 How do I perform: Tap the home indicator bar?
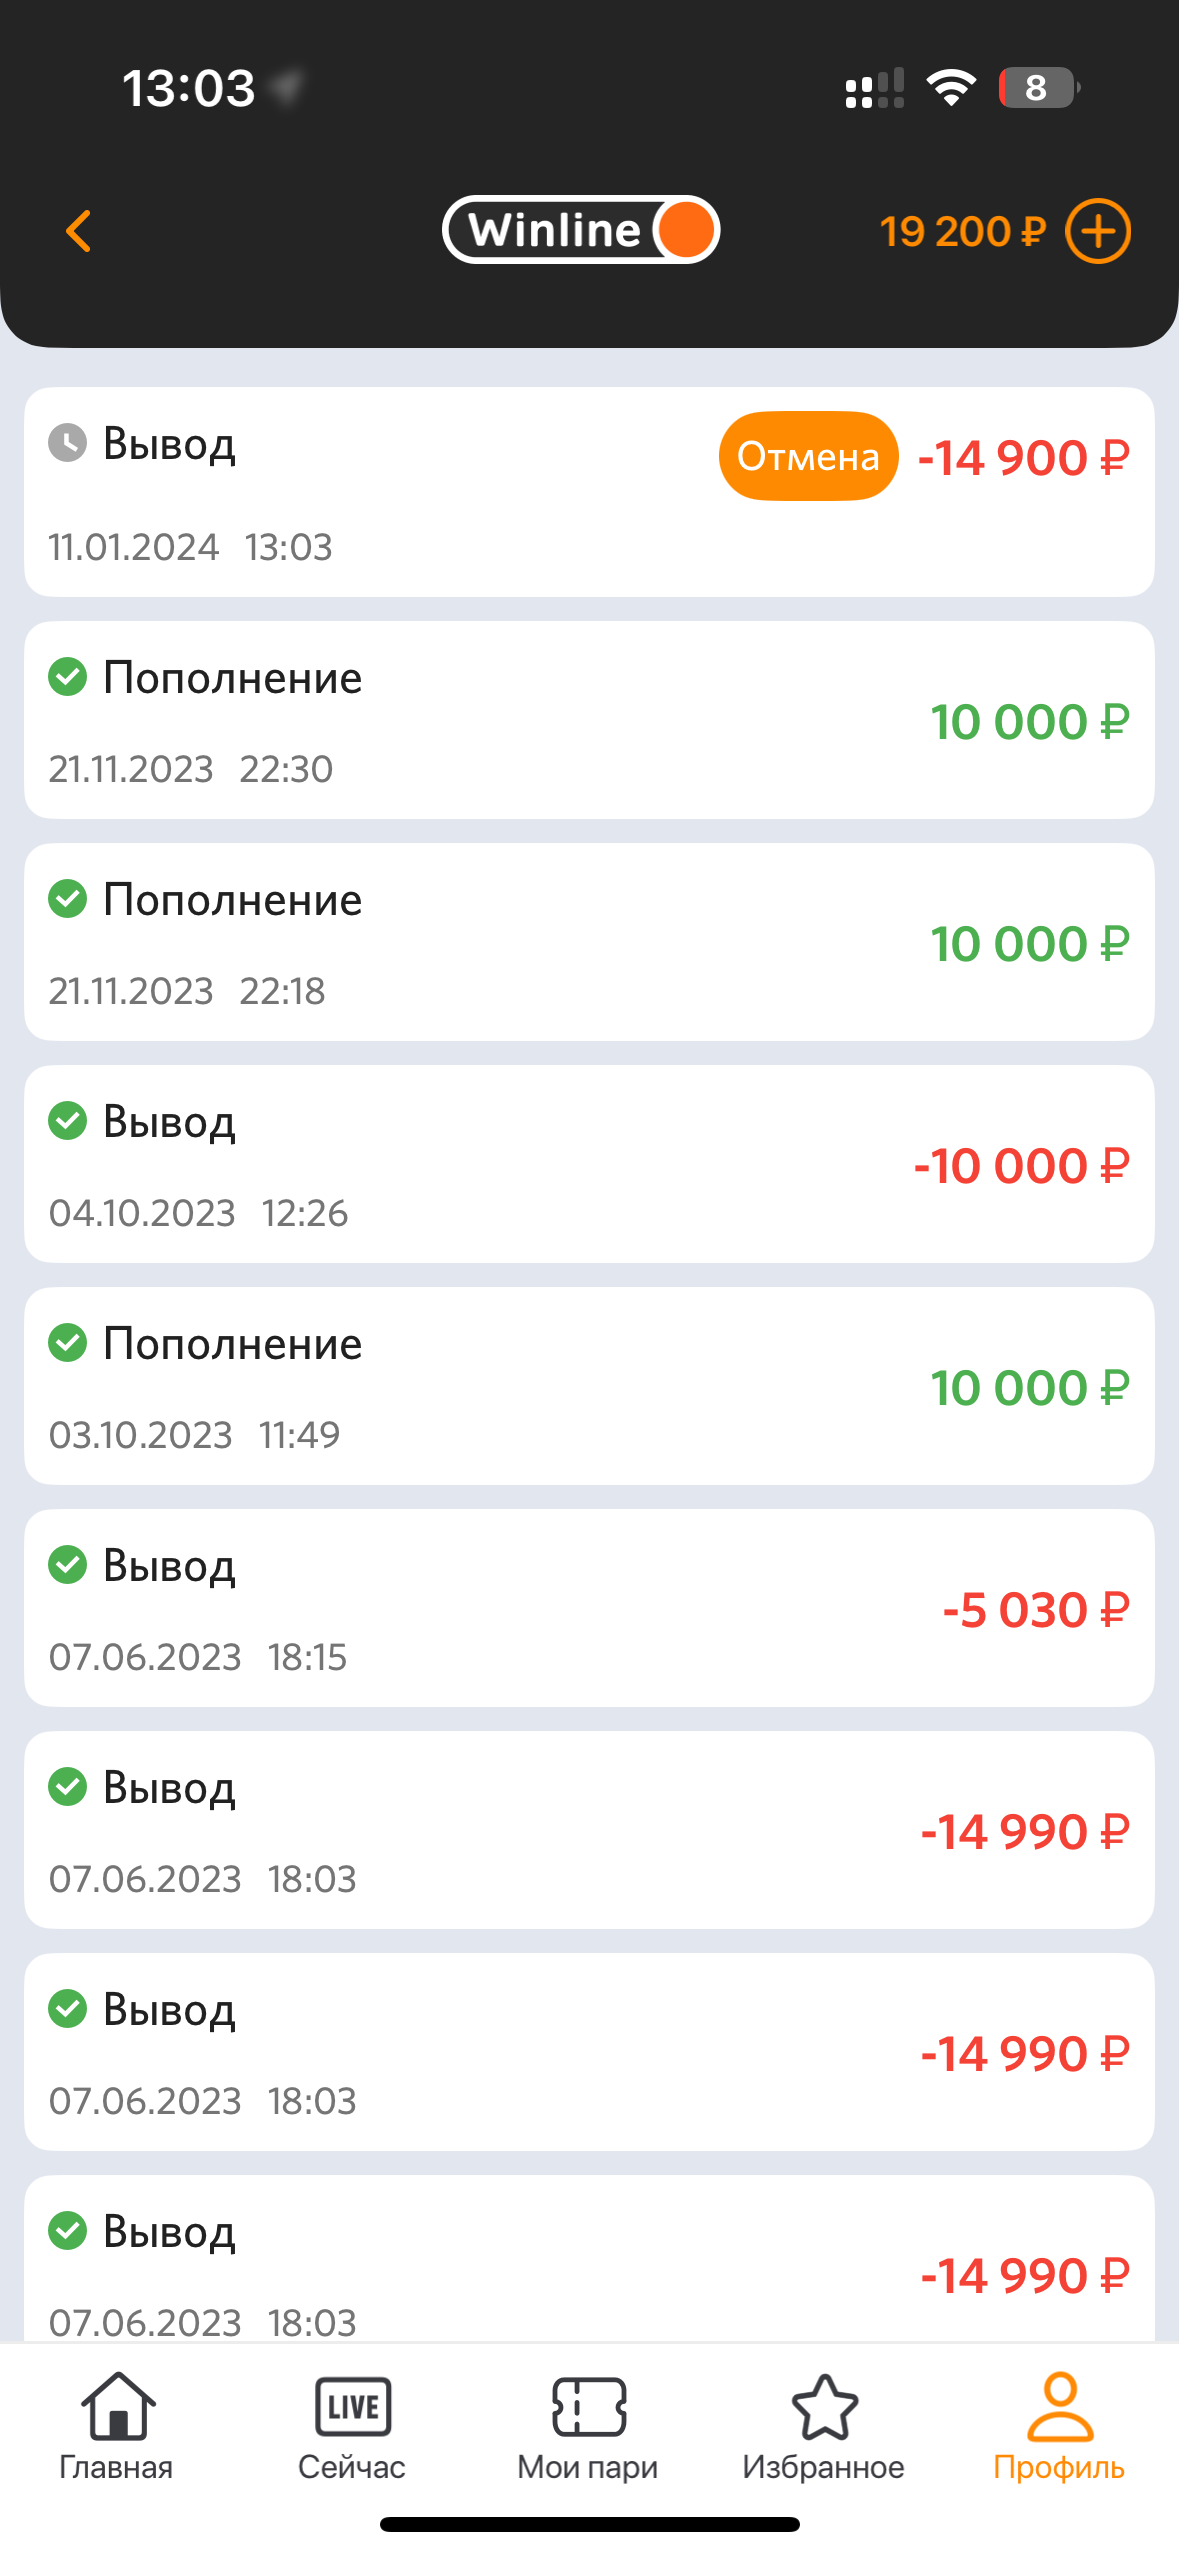[x=589, y=2524]
